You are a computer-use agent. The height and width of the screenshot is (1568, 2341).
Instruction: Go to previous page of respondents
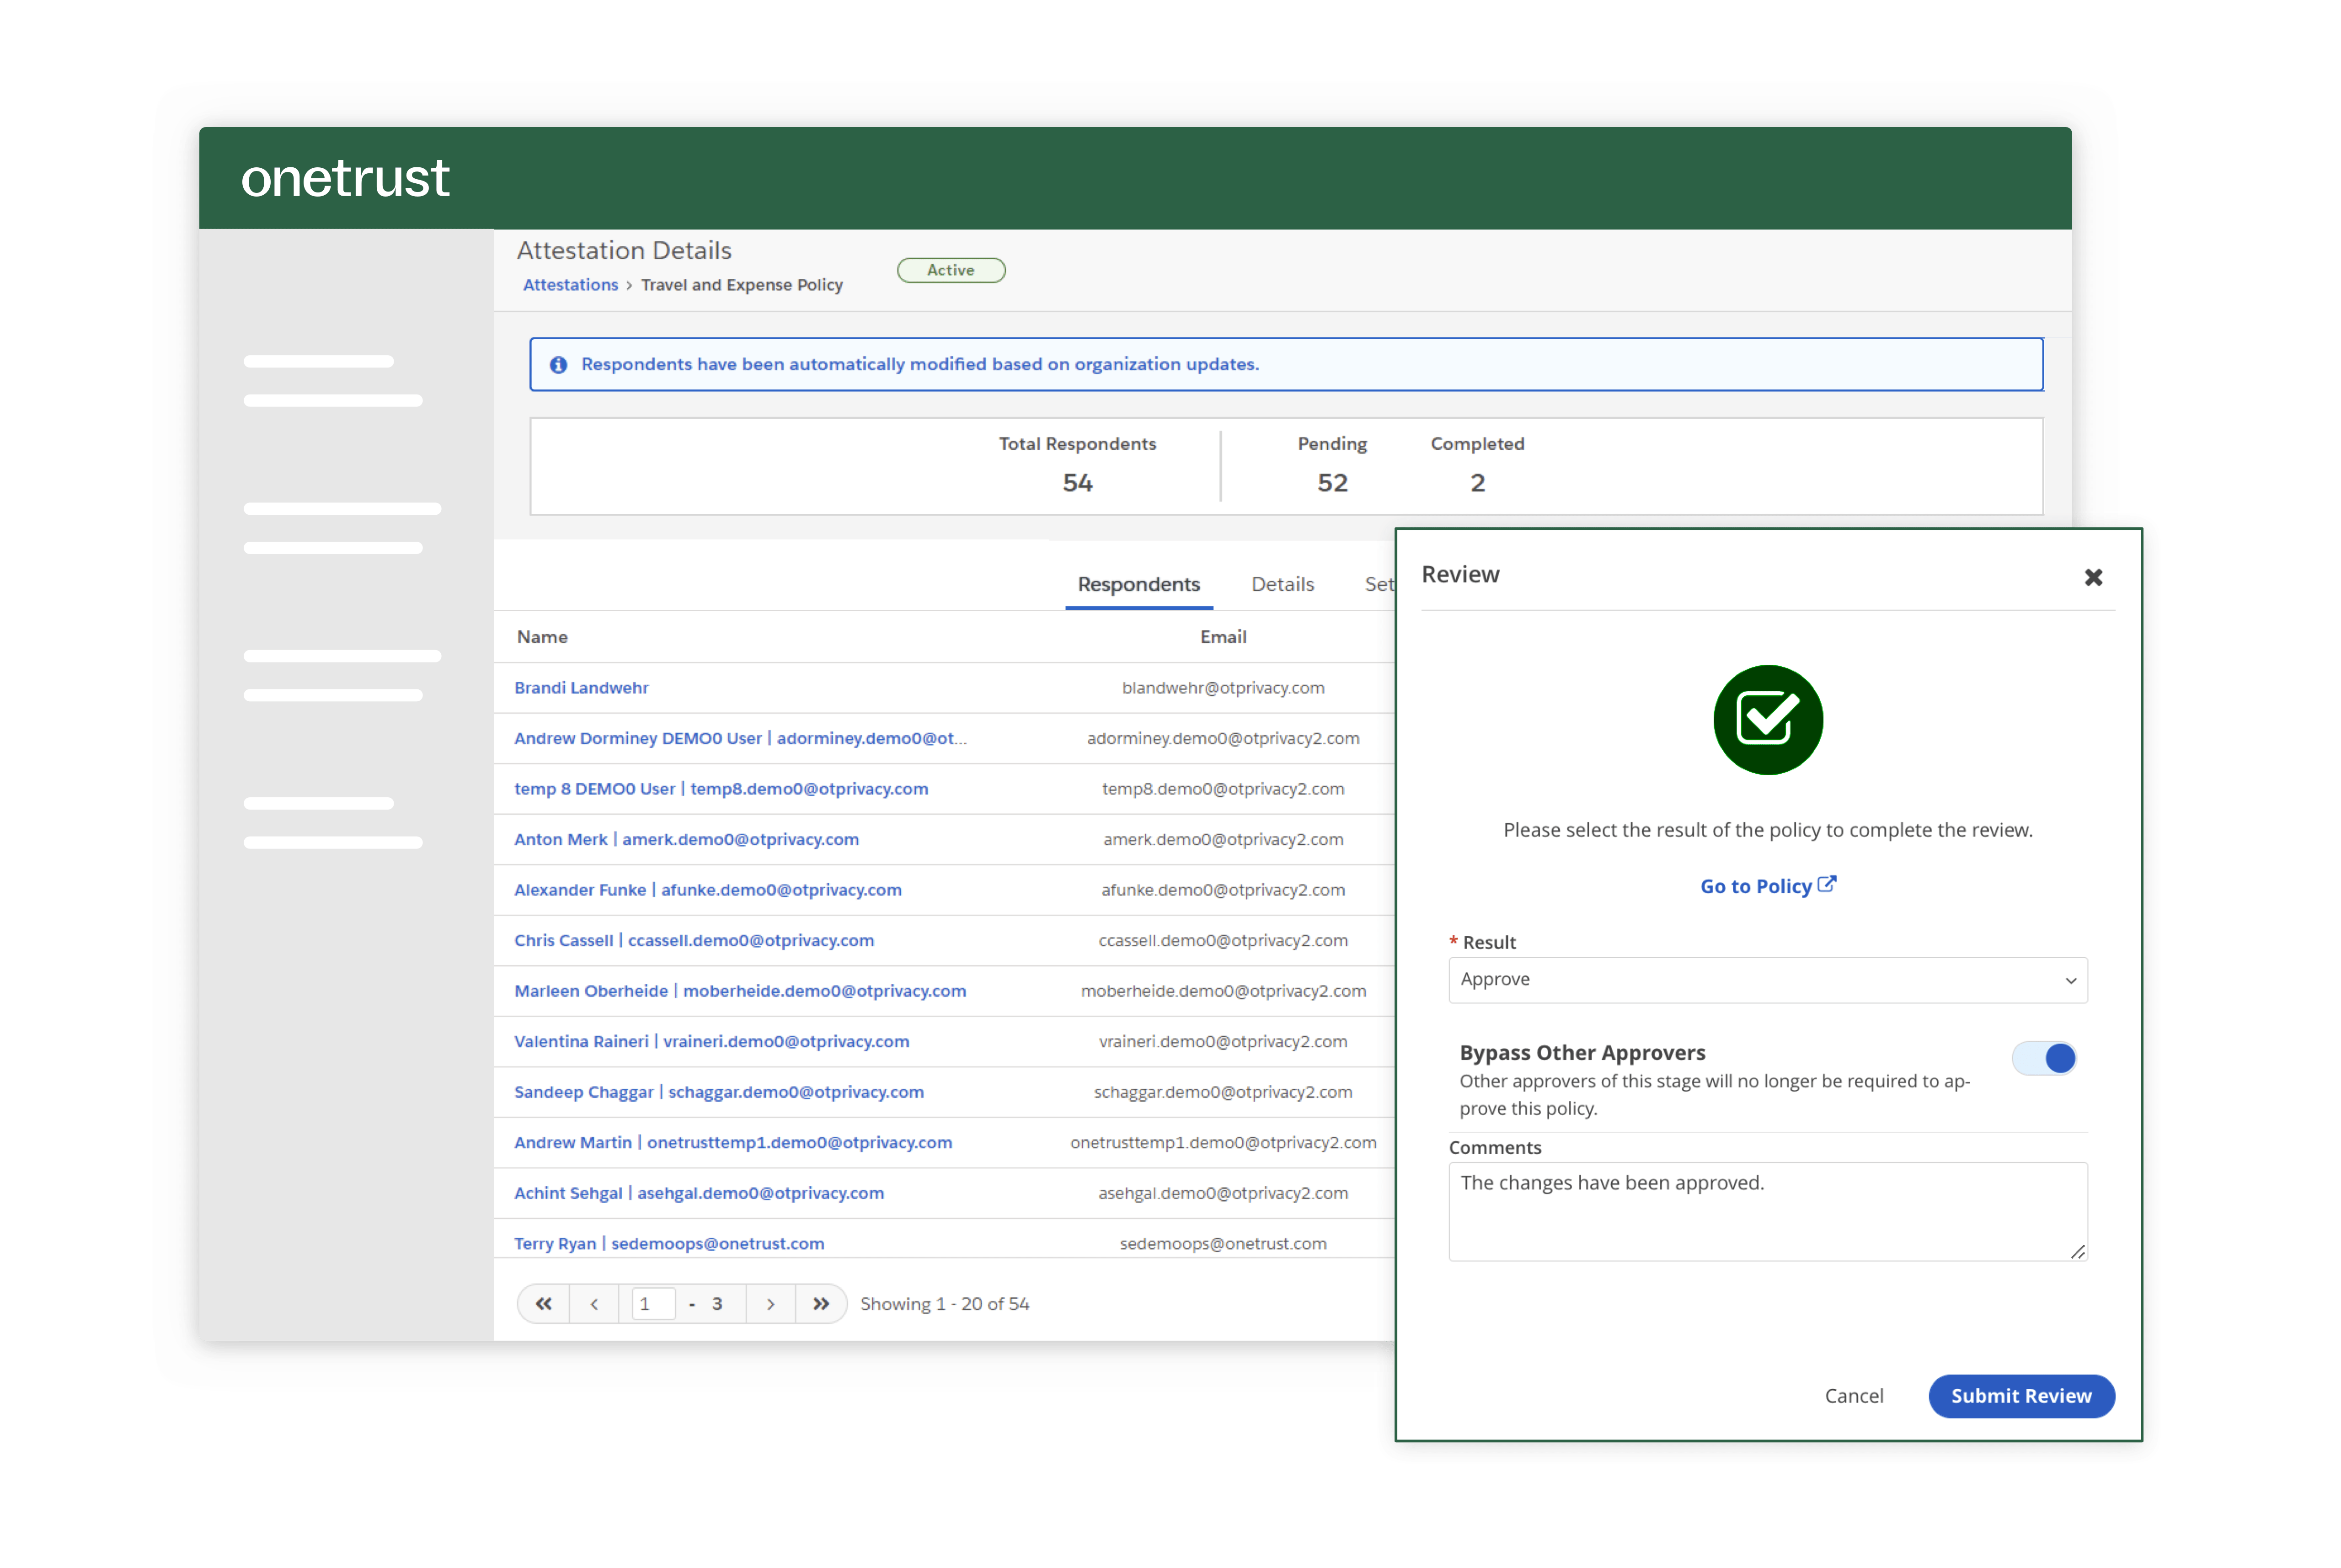pyautogui.click(x=594, y=1303)
